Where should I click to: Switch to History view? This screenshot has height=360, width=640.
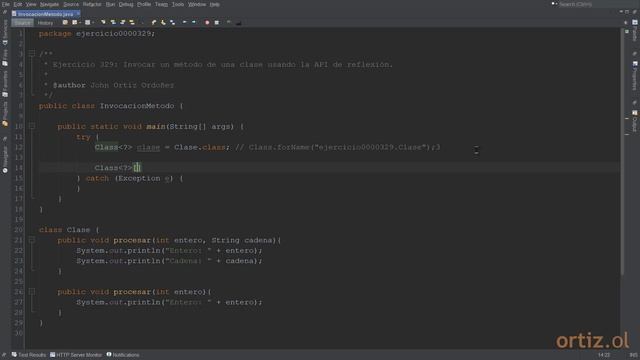pos(45,23)
